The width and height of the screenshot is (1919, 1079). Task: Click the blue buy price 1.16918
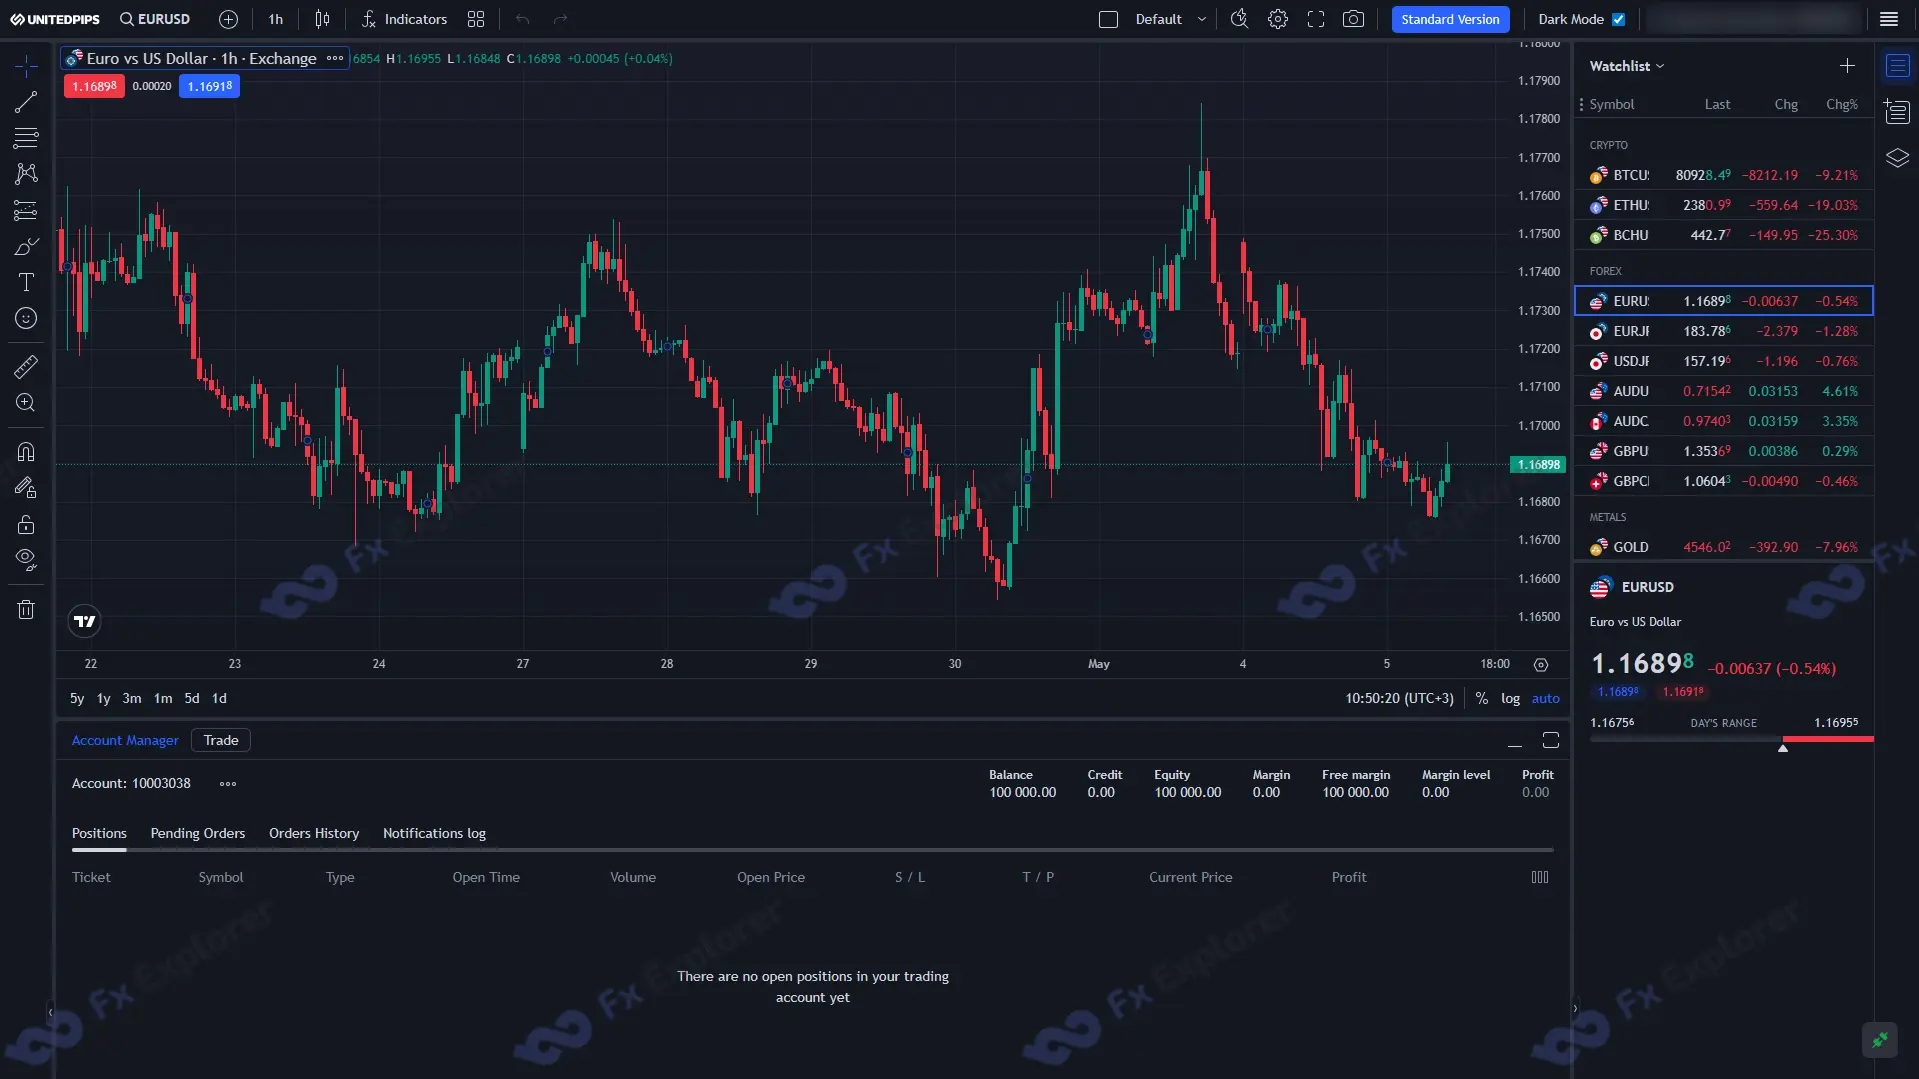coord(210,86)
